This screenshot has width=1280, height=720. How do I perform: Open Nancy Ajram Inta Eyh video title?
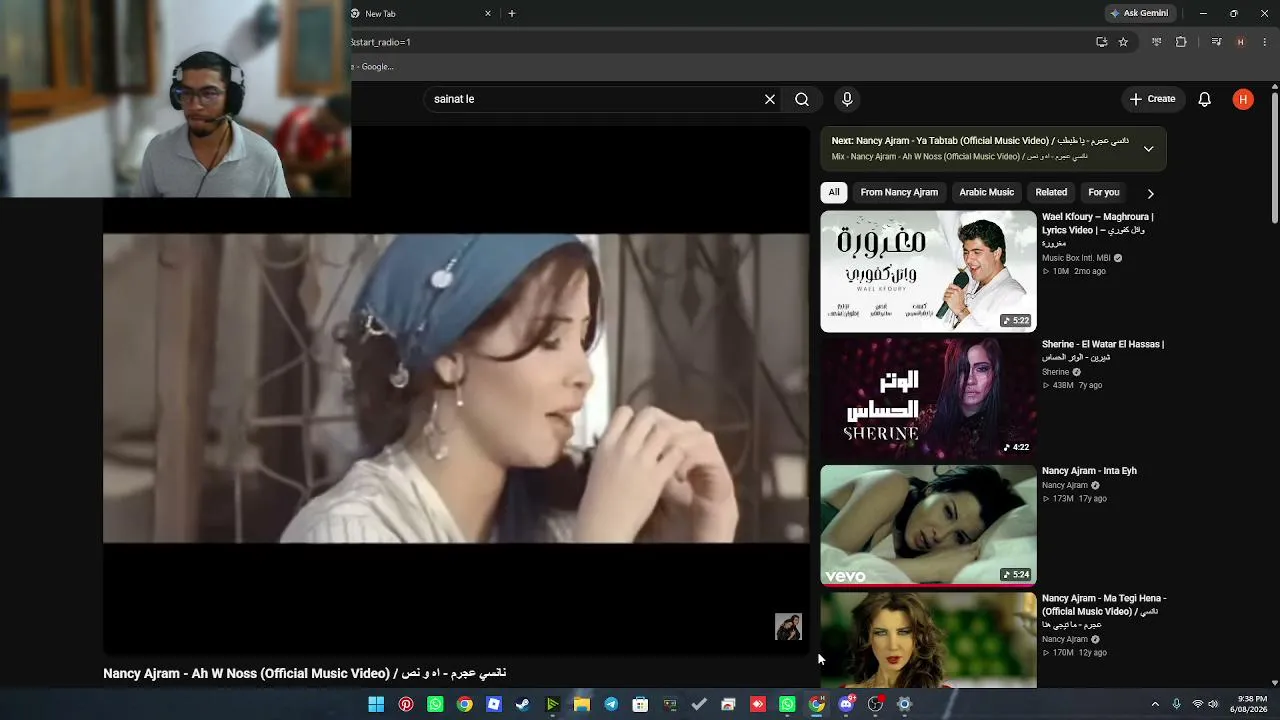(1089, 471)
